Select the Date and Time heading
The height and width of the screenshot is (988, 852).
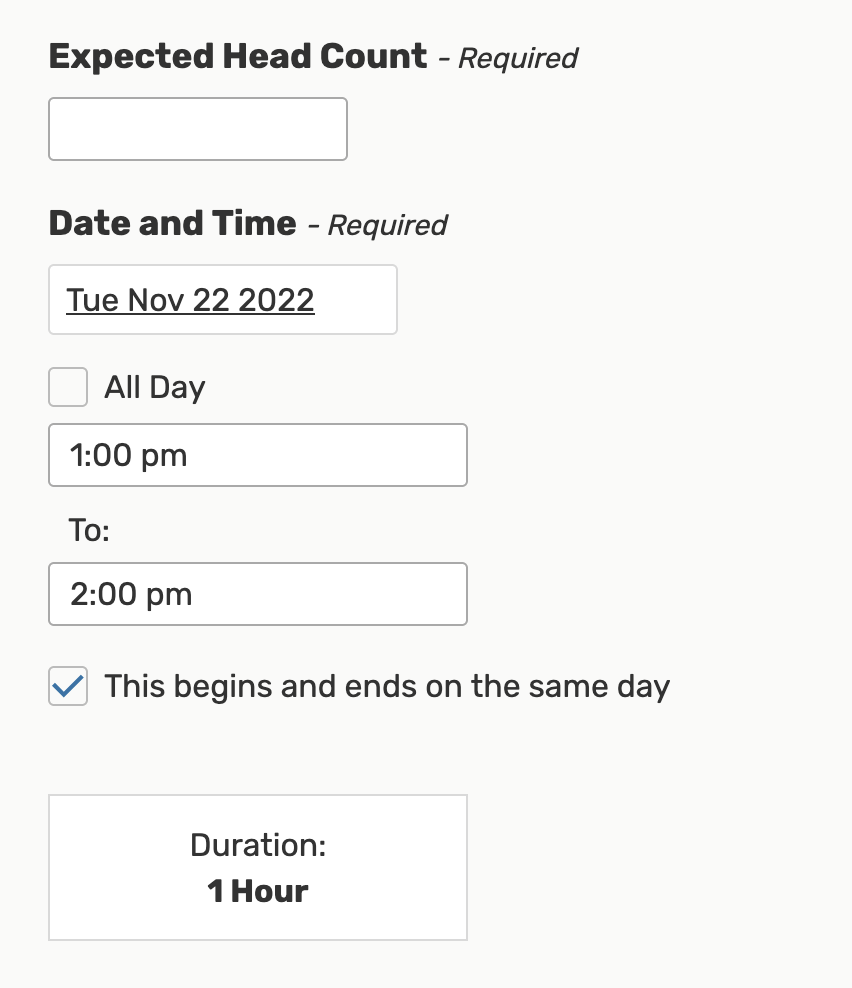pos(172,223)
